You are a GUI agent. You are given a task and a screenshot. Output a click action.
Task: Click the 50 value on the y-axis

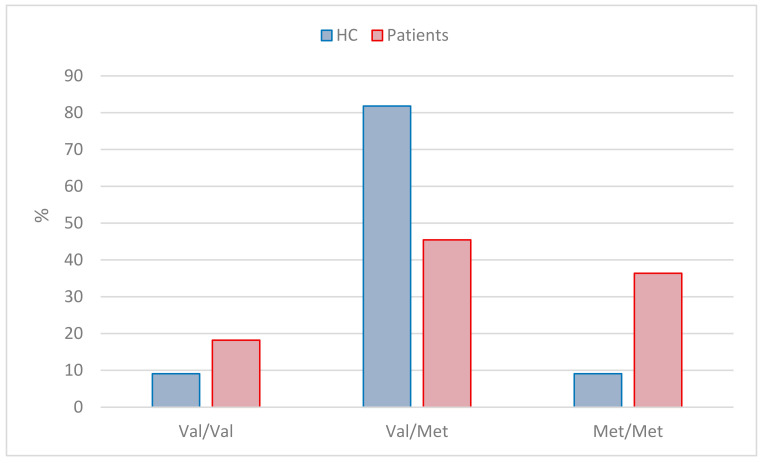click(73, 223)
